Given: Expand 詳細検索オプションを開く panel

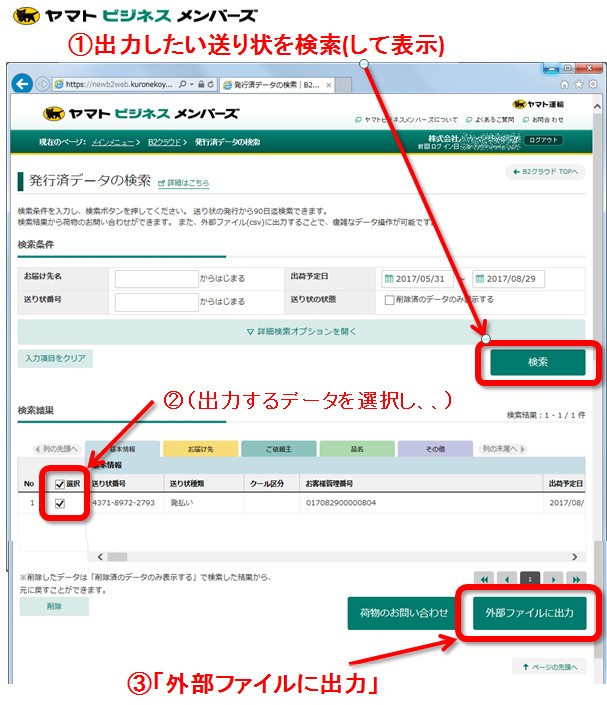Looking at the screenshot, I should tap(301, 332).
